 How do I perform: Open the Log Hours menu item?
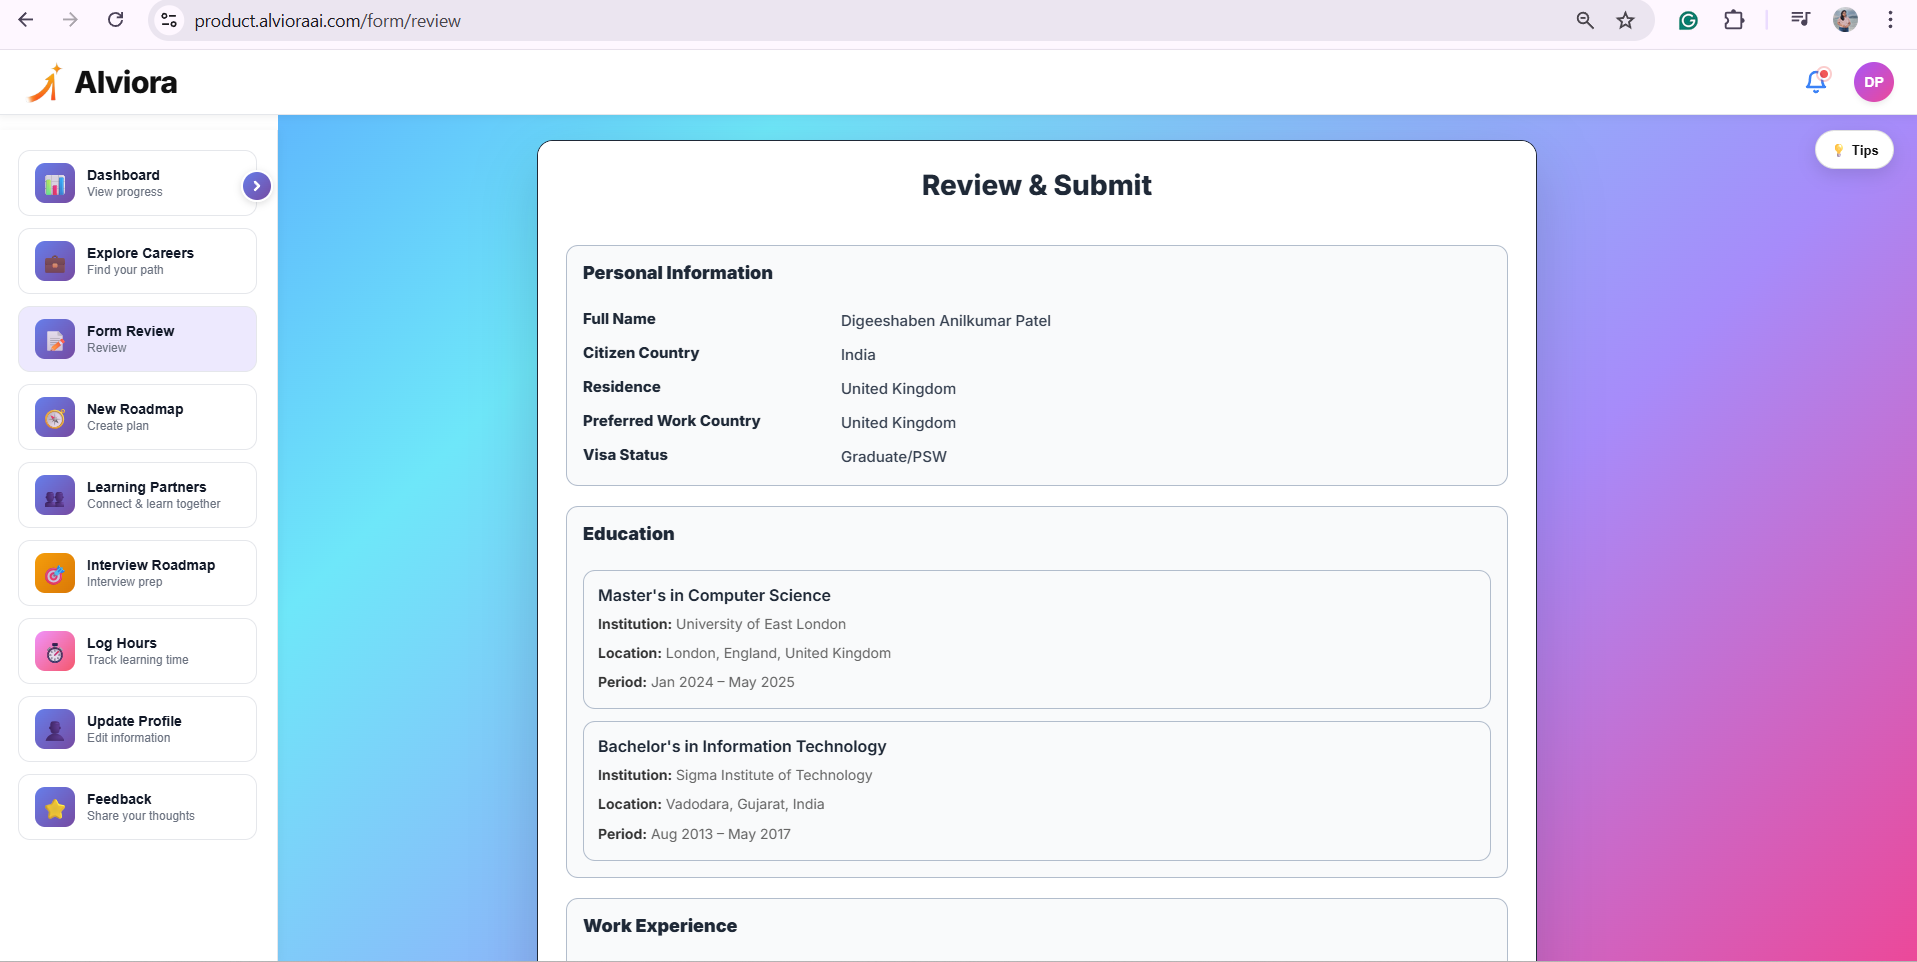pos(137,651)
